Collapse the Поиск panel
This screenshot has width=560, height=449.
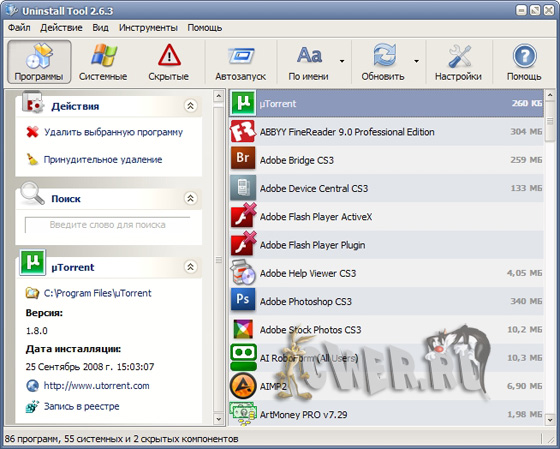coord(190,198)
